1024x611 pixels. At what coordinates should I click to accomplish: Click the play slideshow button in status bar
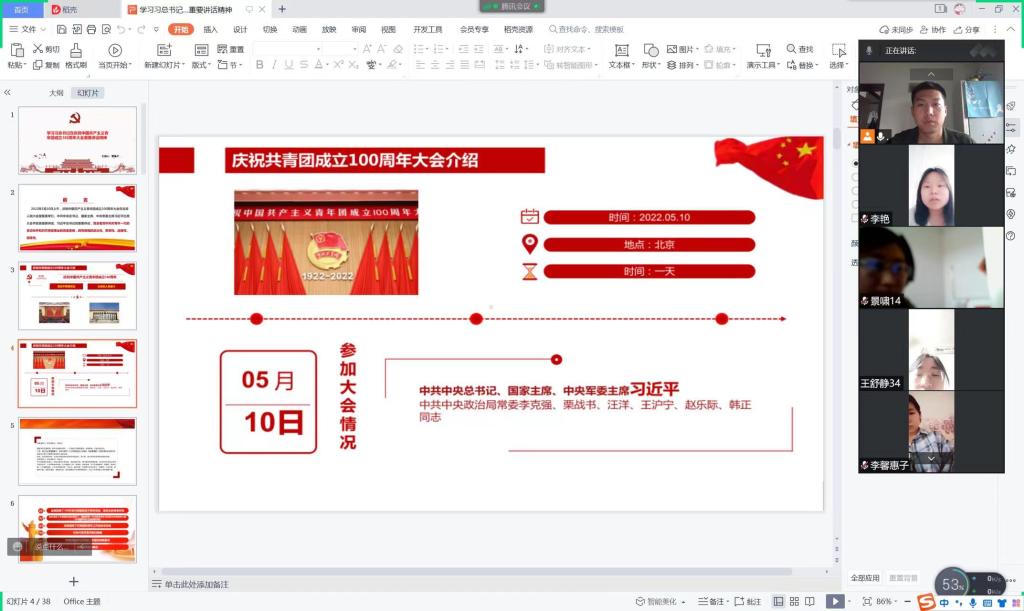click(834, 601)
